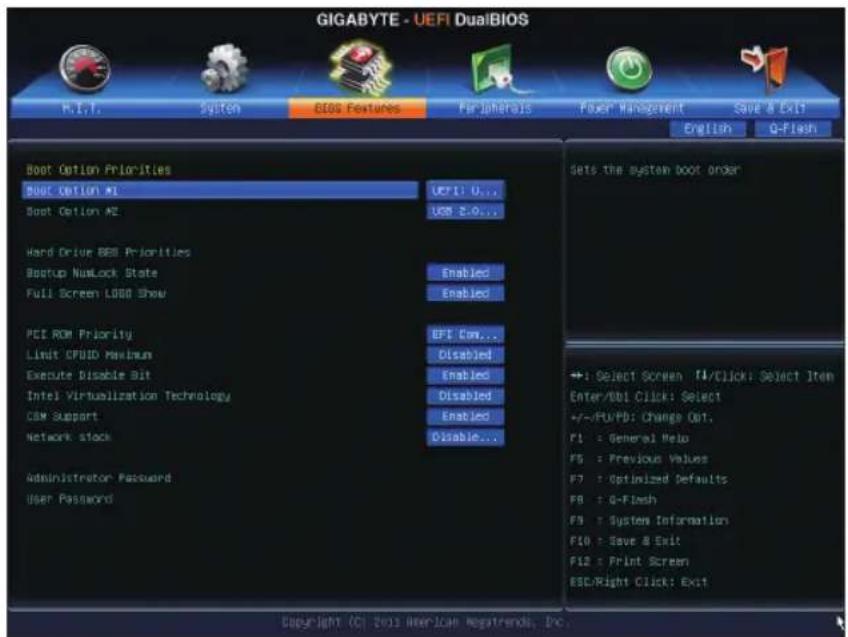The height and width of the screenshot is (637, 848).
Task: Select PCI ROM Priority label
Action: pyautogui.click(x=79, y=335)
